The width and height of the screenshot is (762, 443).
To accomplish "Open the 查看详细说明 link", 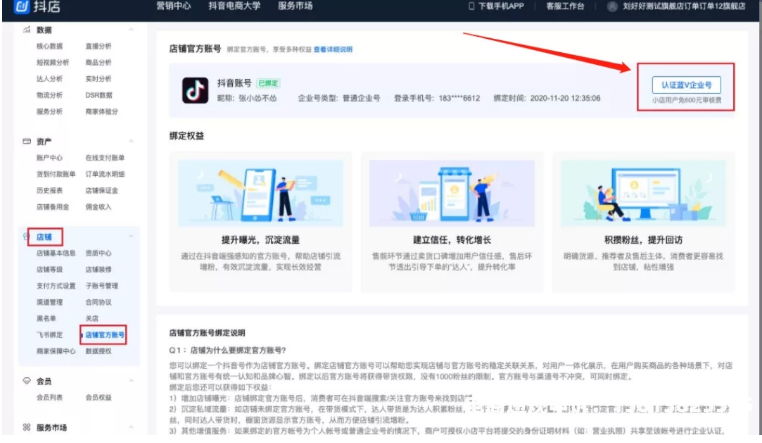I will 334,48.
